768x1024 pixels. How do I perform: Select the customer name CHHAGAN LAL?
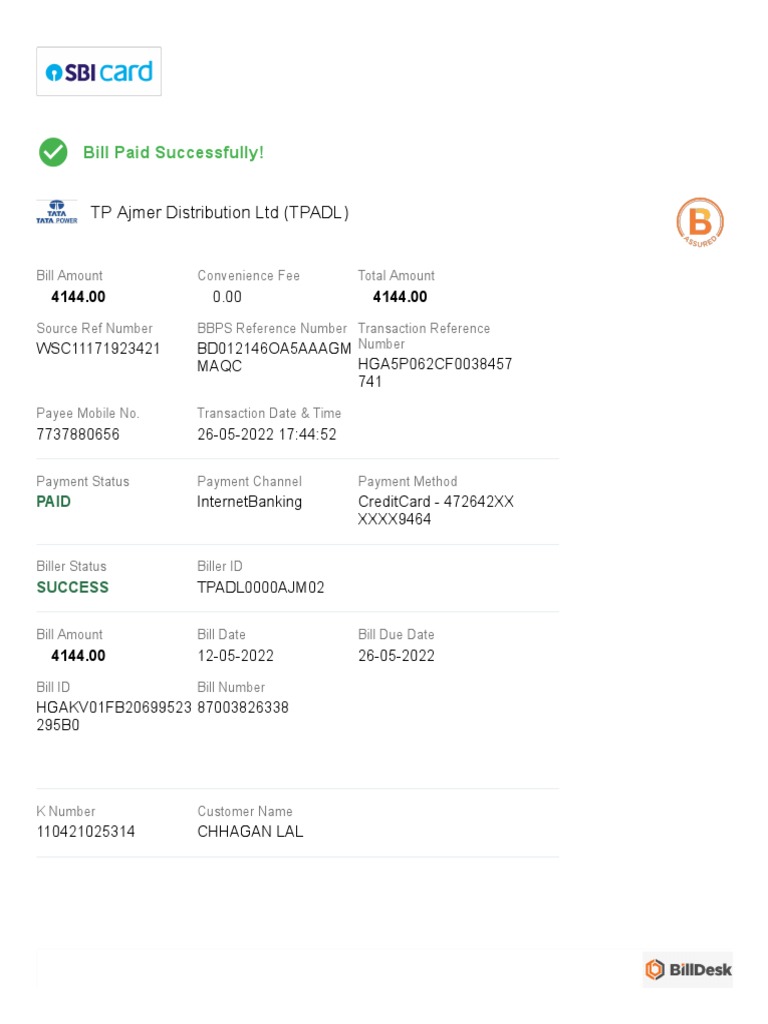tap(250, 832)
